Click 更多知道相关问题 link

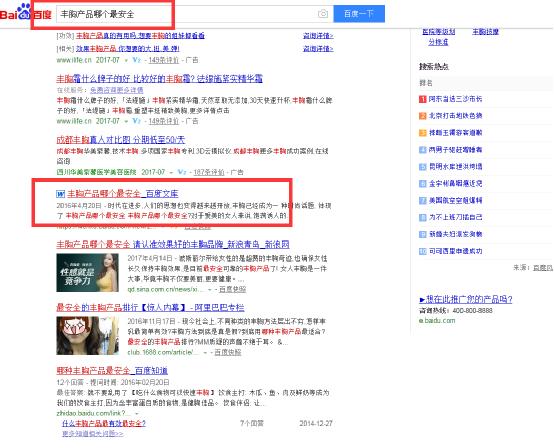pos(93,434)
